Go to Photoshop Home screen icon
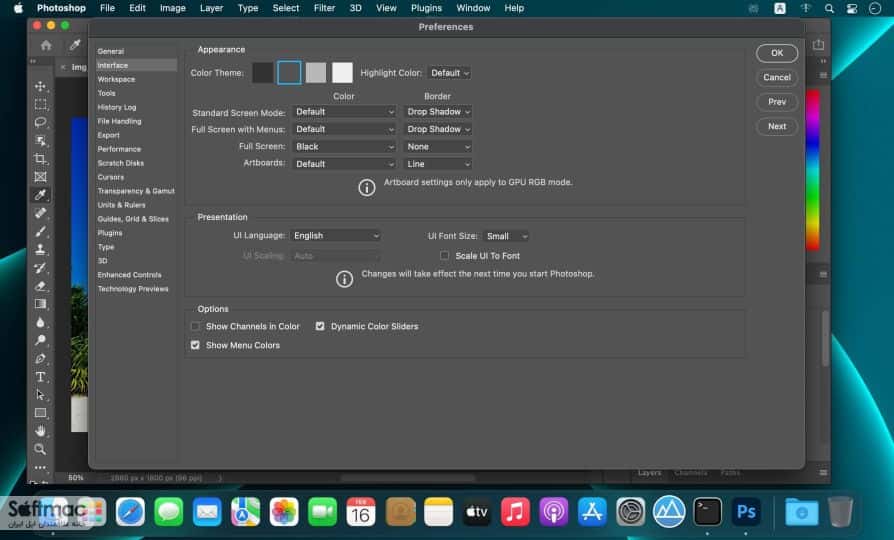This screenshot has width=894, height=540. [x=46, y=46]
